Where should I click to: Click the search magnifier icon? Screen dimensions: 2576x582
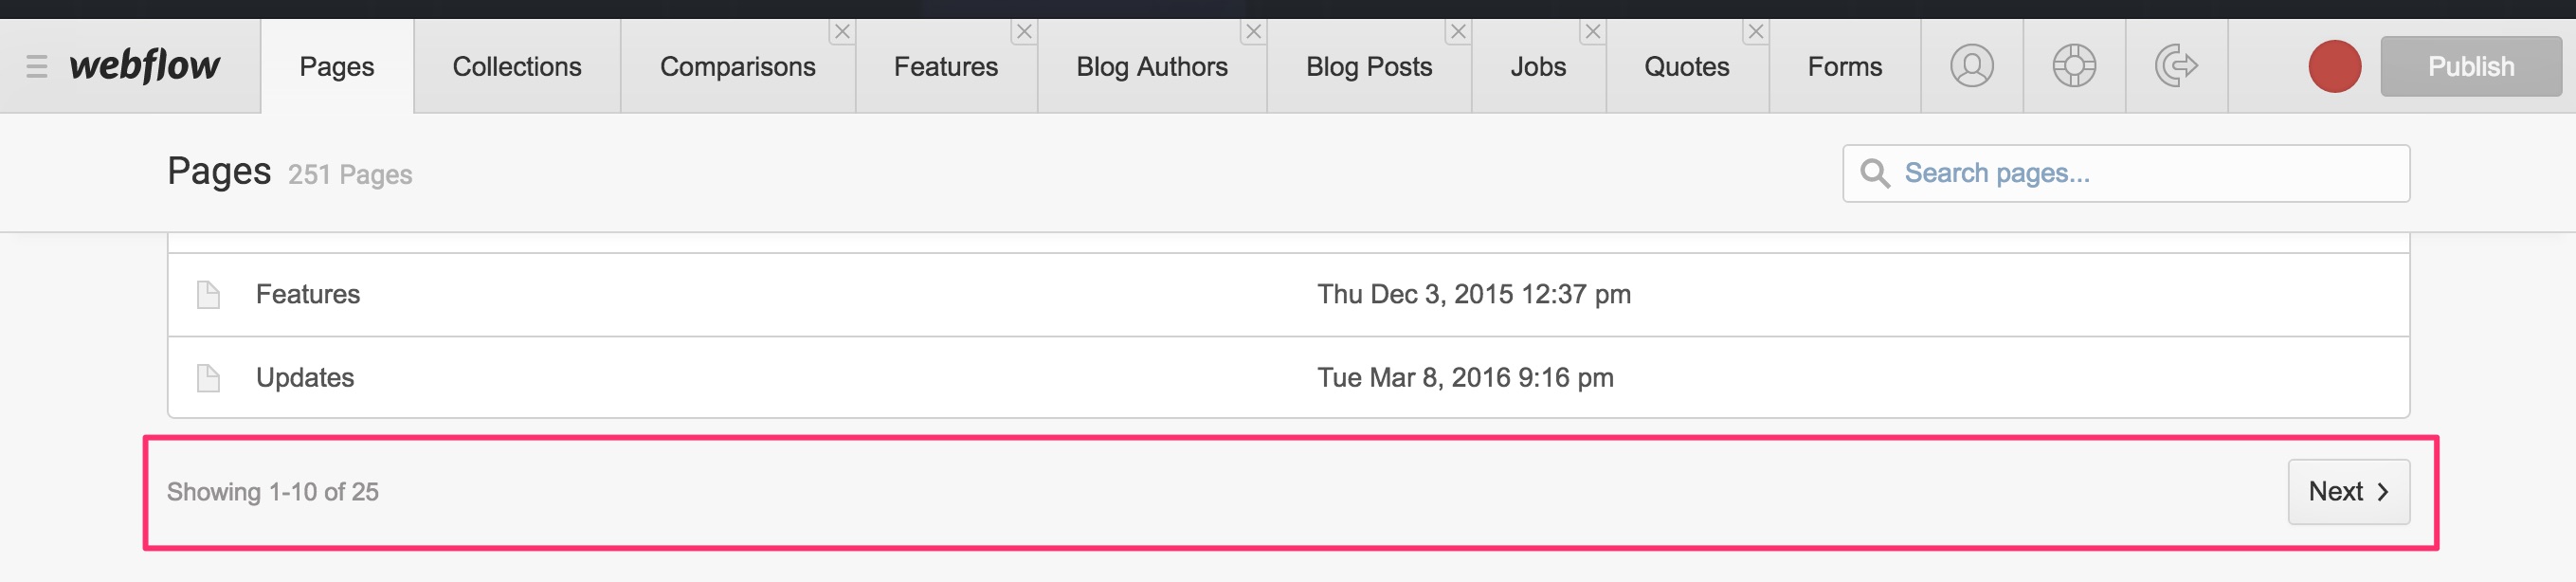[x=1874, y=173]
